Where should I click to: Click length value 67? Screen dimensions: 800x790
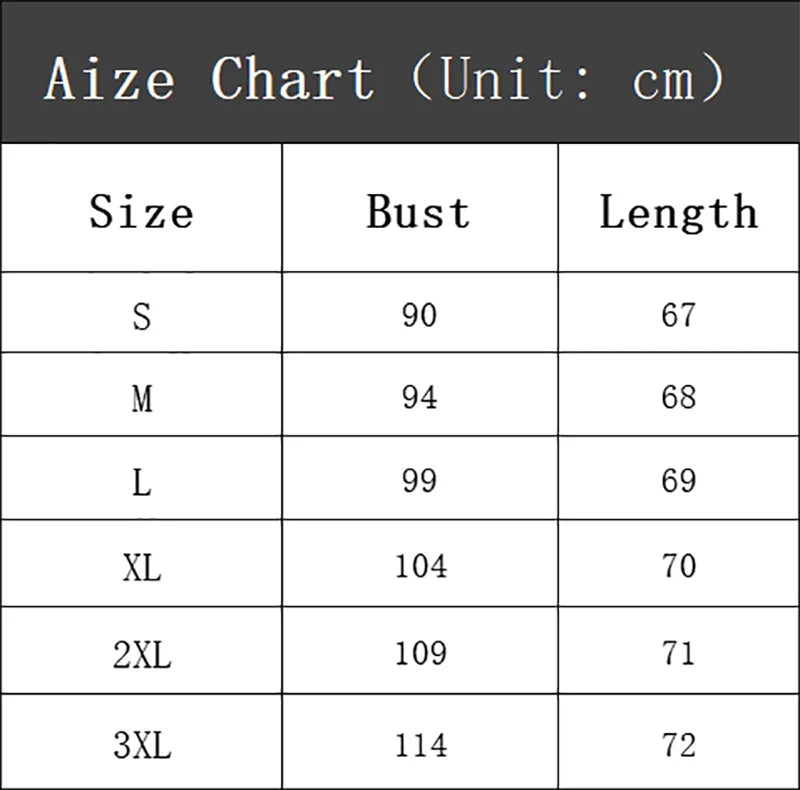(x=678, y=315)
